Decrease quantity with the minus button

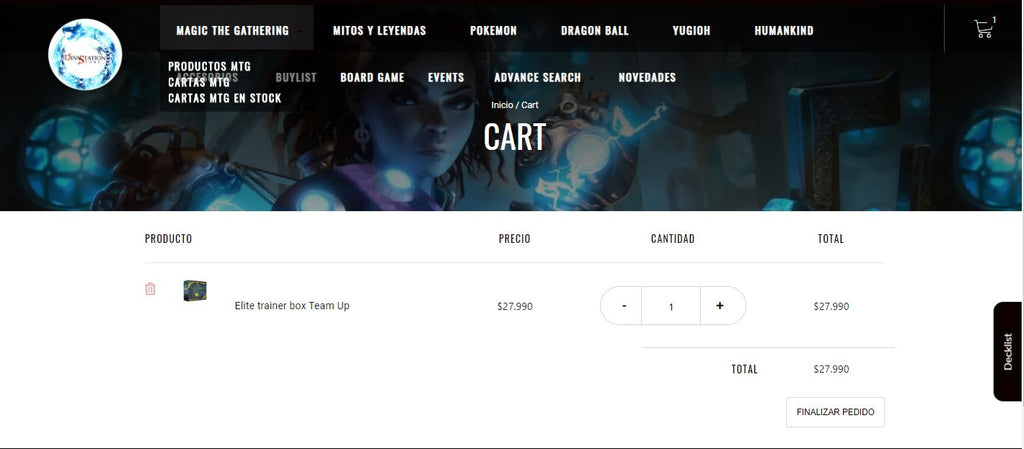pyautogui.click(x=624, y=305)
